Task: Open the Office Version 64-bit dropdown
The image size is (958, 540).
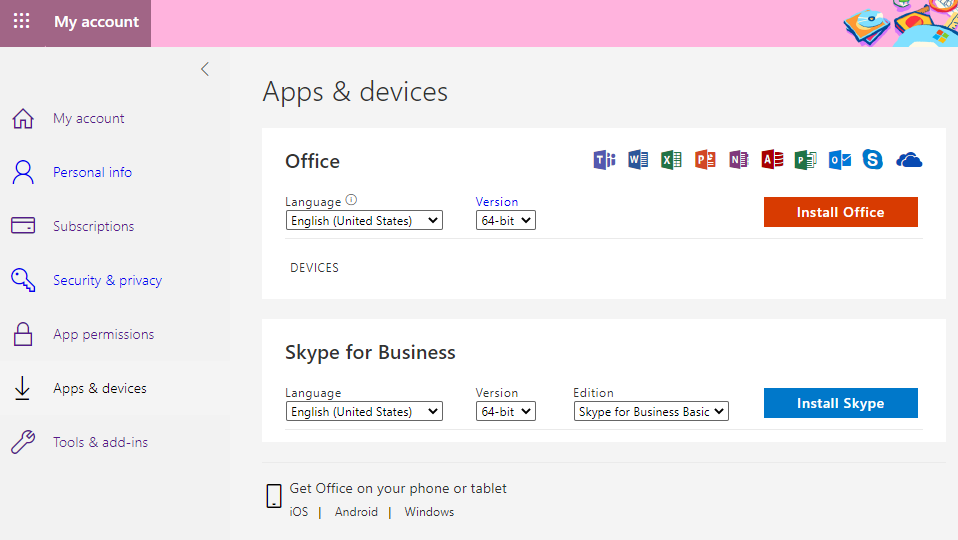Action: (x=506, y=221)
